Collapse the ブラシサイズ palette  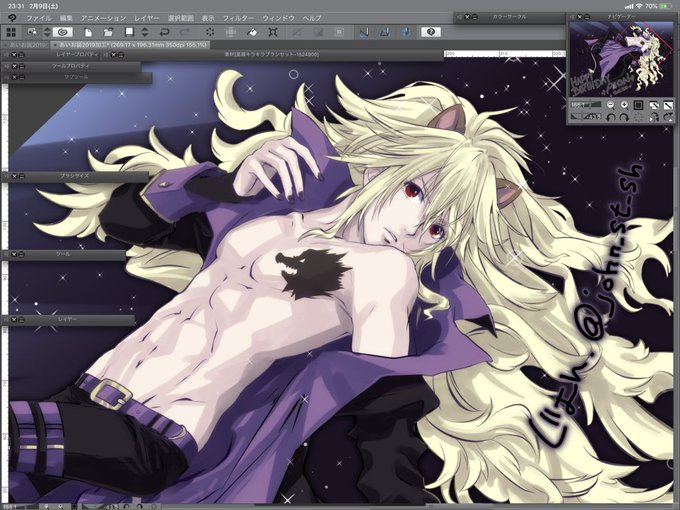pyautogui.click(x=22, y=177)
